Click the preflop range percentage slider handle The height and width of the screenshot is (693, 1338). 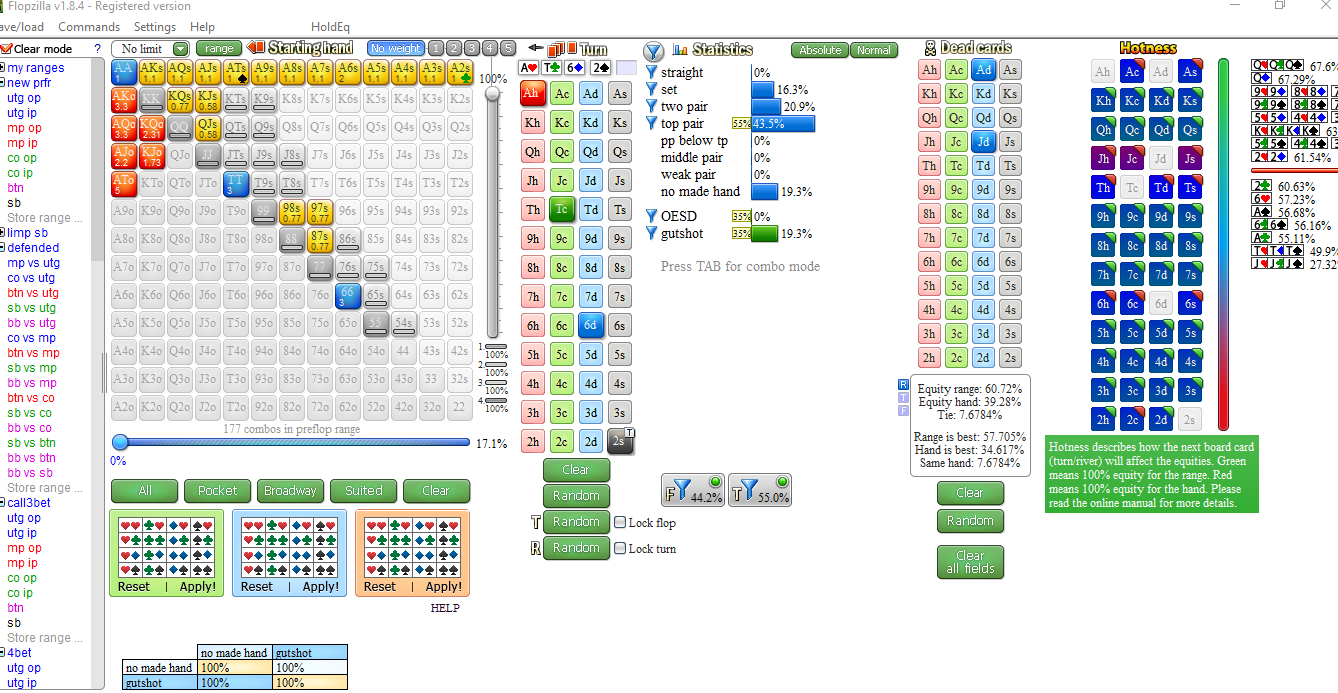(120, 442)
